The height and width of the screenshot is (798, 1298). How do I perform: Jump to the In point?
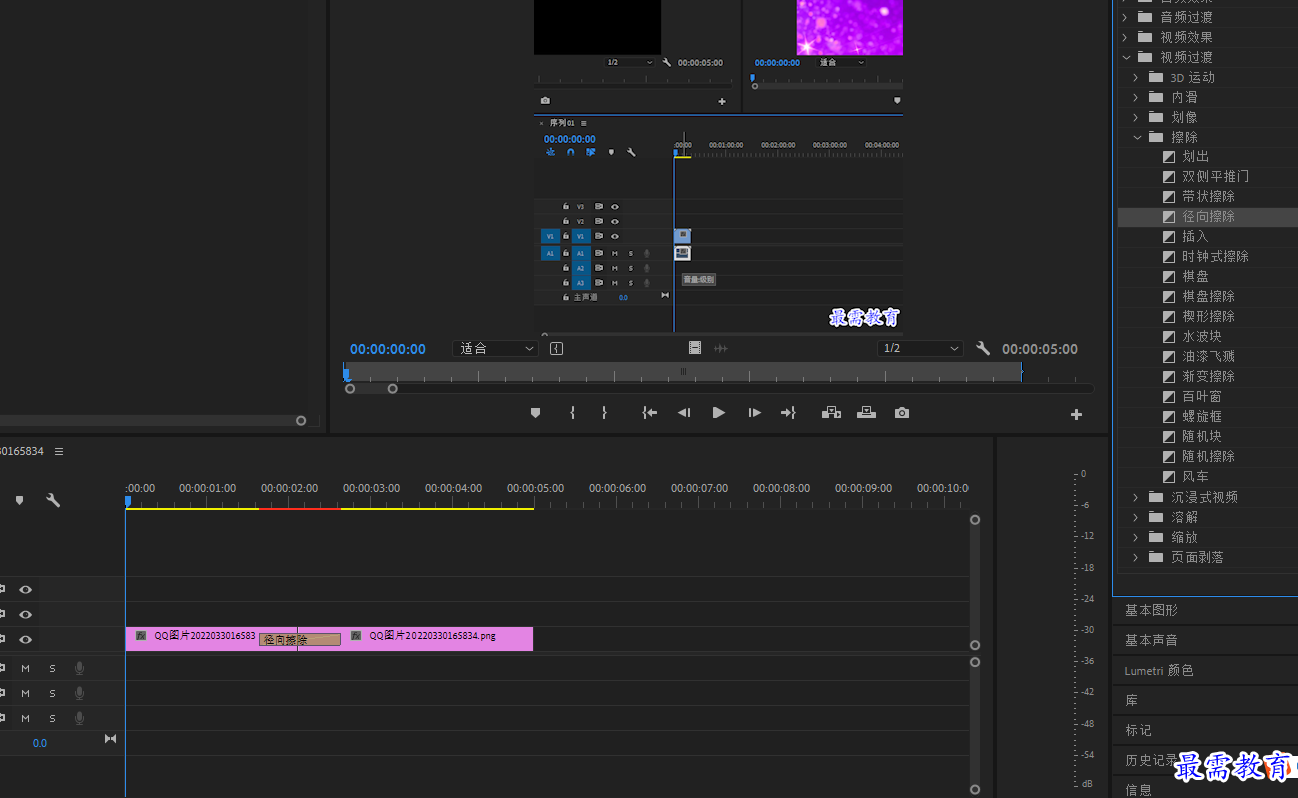pyautogui.click(x=650, y=413)
